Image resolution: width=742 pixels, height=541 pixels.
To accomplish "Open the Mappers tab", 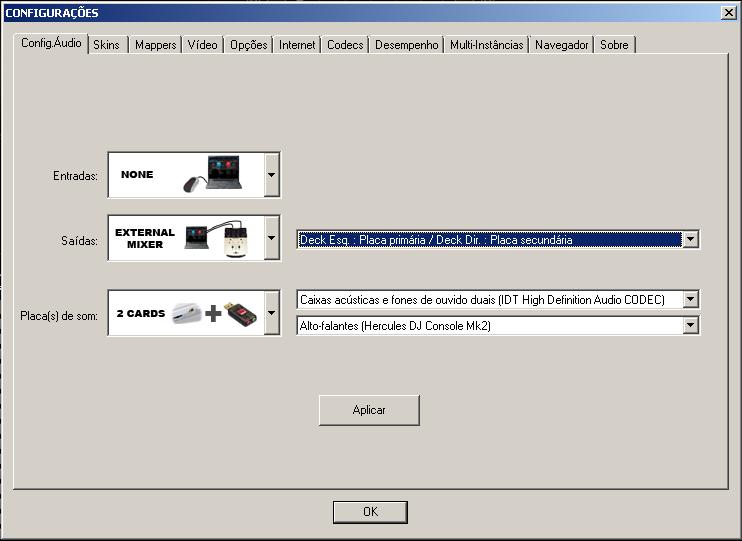I will coord(155,45).
